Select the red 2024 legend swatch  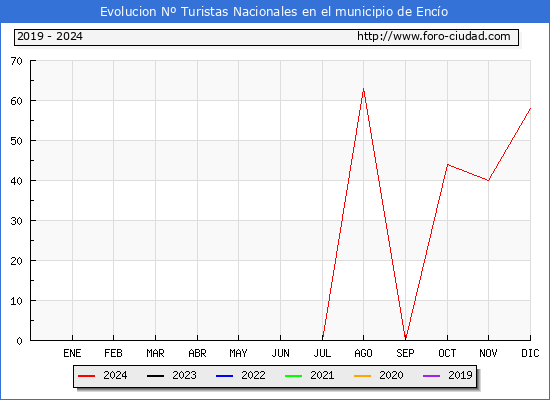86,376
